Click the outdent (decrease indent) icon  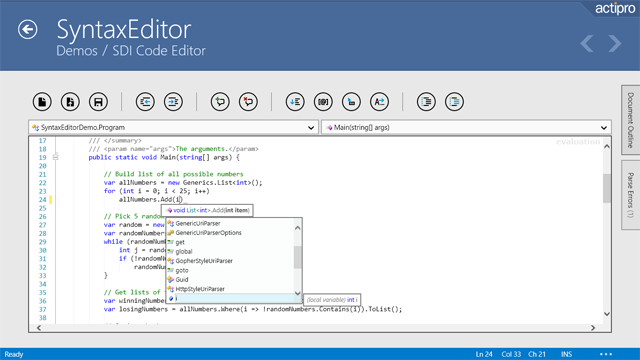coord(145,102)
